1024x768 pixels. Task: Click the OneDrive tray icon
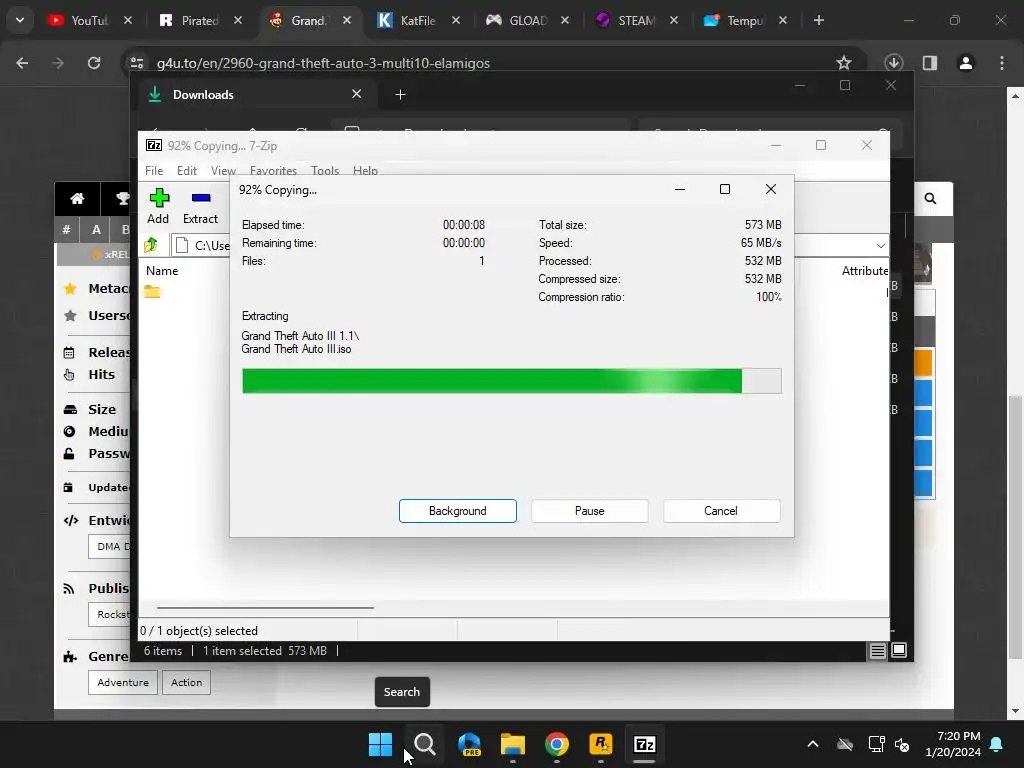point(845,744)
